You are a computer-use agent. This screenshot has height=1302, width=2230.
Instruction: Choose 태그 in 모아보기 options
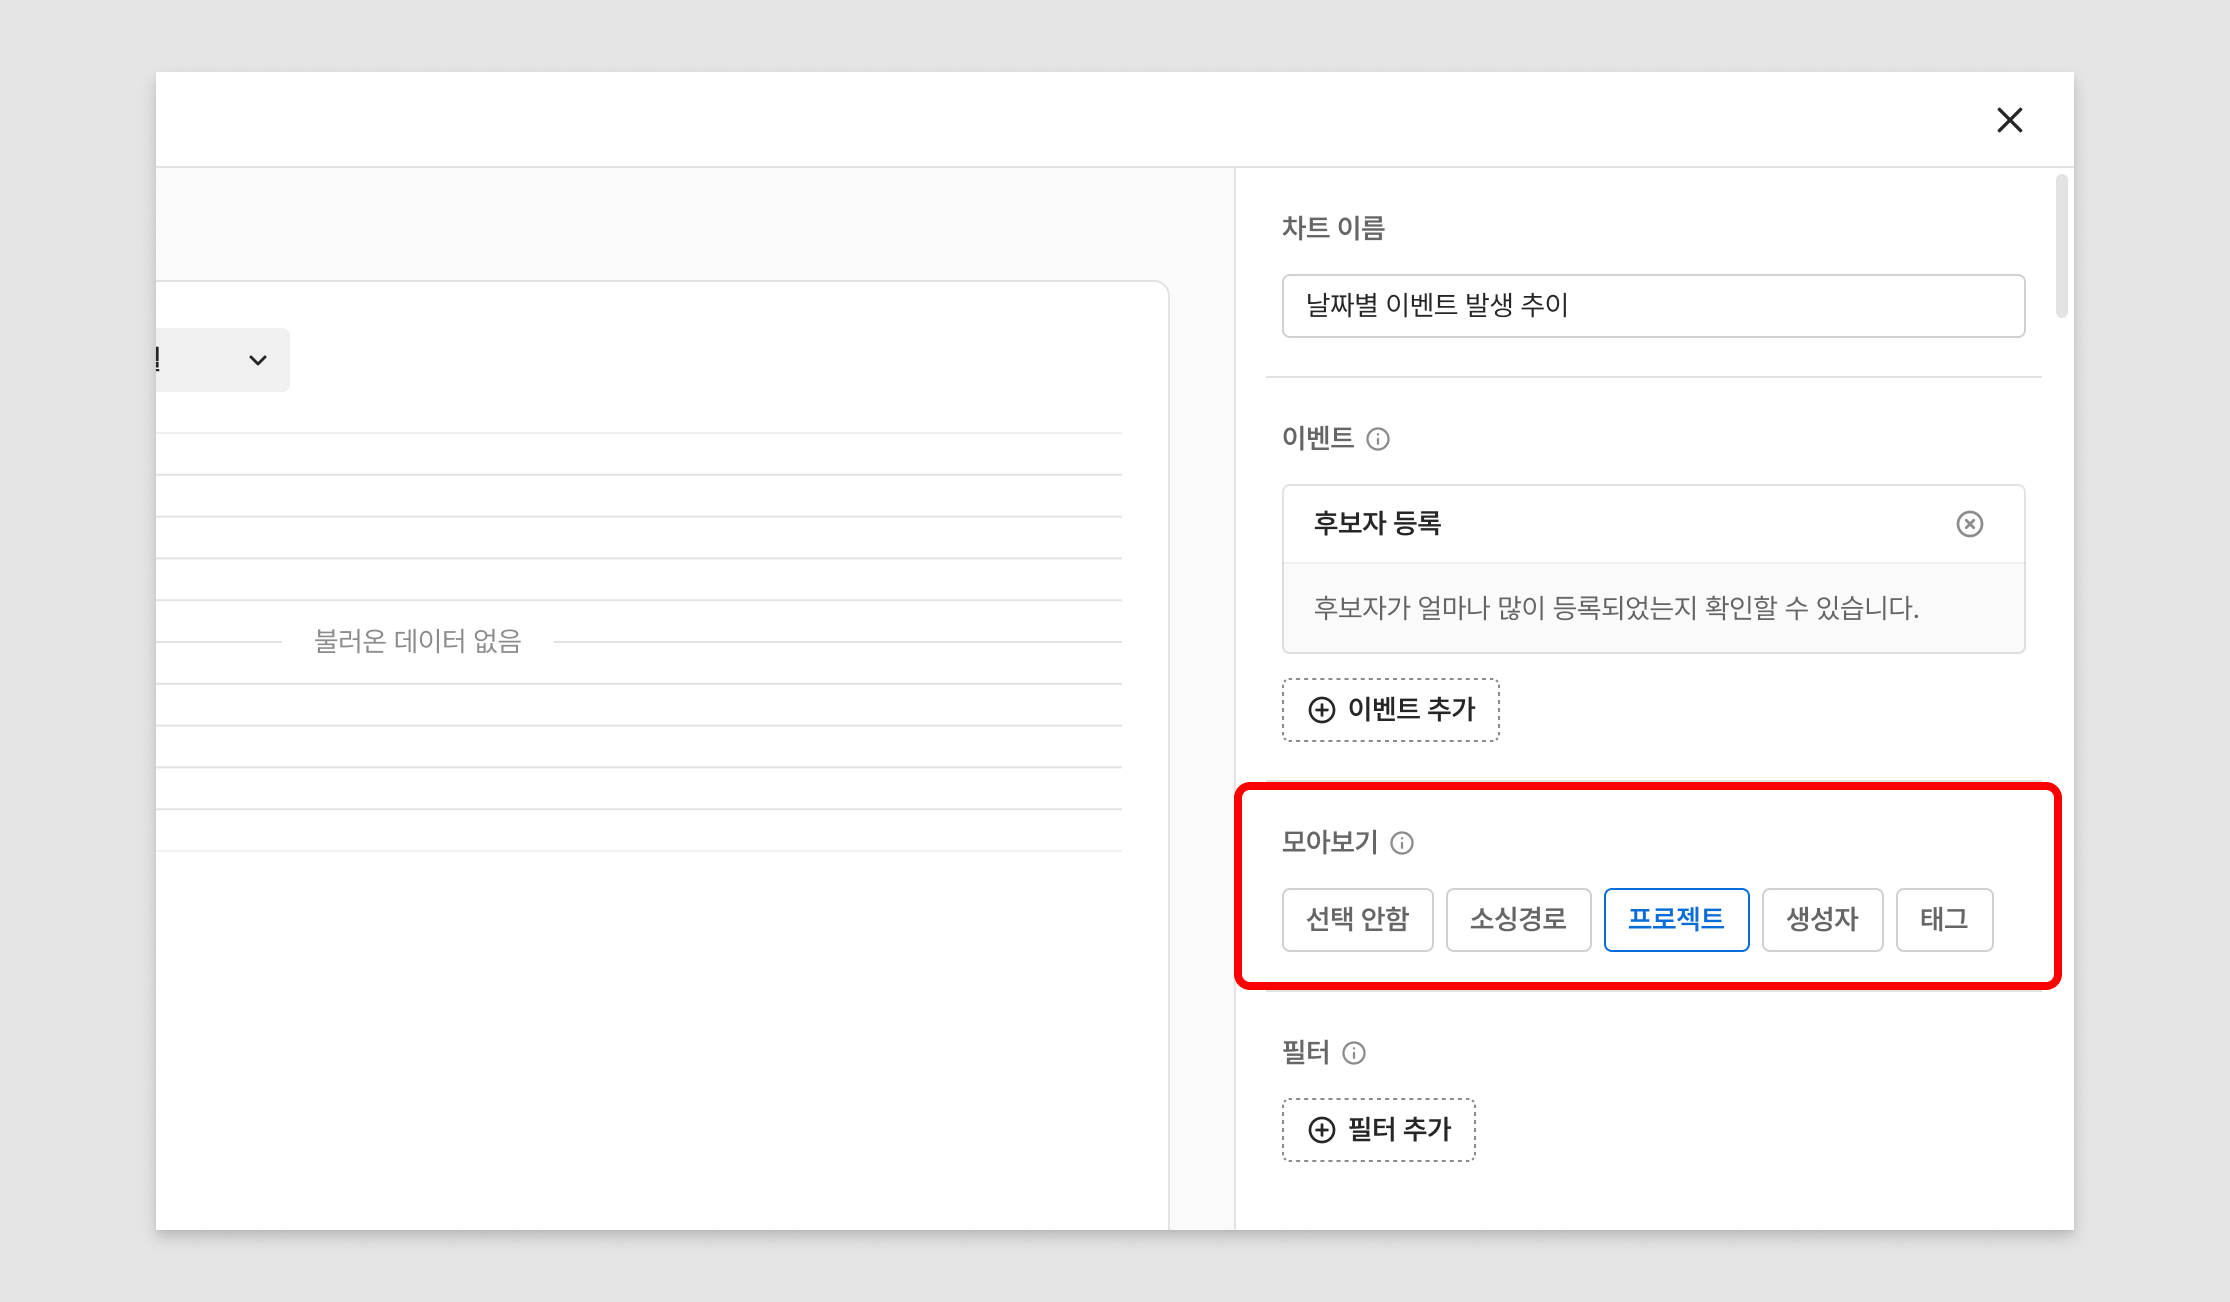pos(1944,919)
